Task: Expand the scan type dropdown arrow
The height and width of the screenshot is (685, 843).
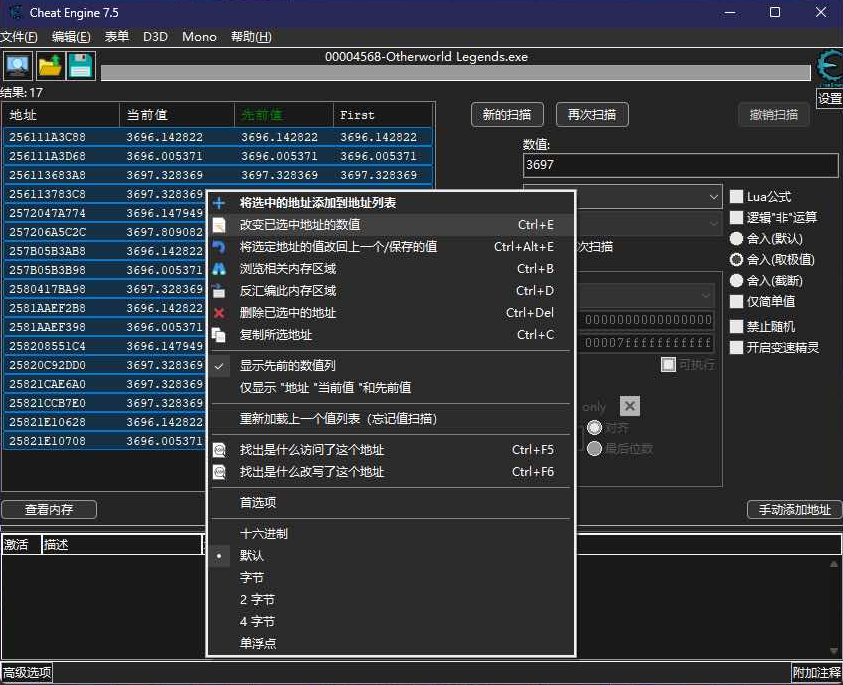Action: (713, 197)
